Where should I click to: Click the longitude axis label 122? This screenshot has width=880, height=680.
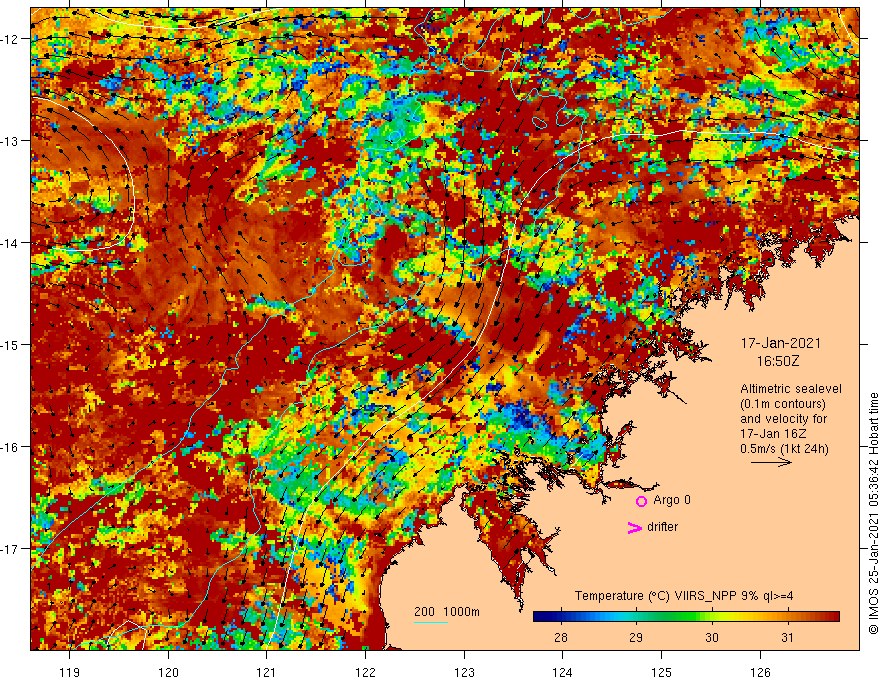coord(365,672)
